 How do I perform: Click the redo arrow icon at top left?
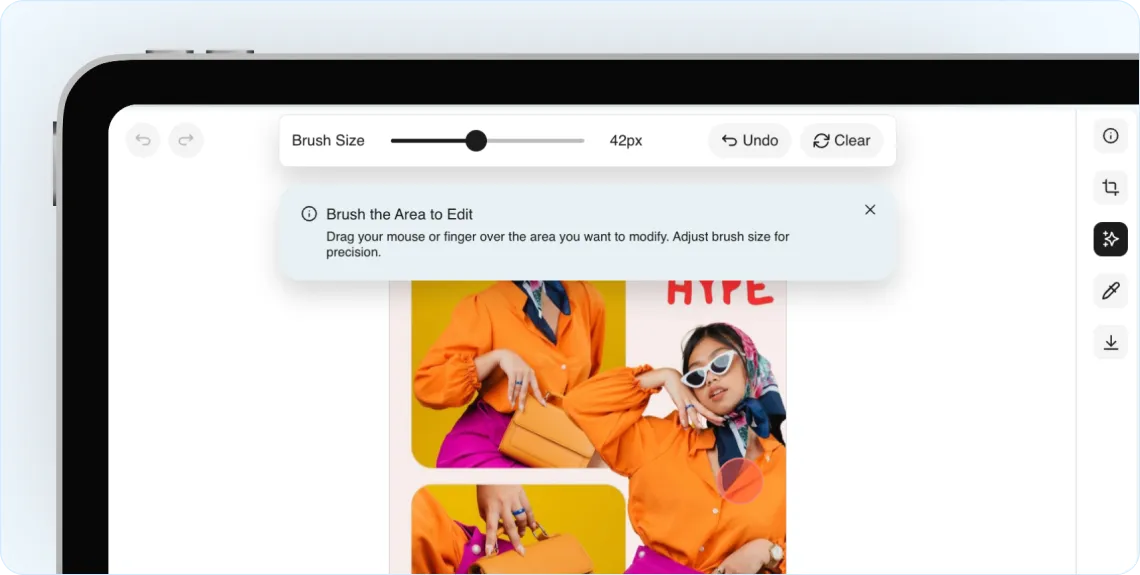[186, 140]
